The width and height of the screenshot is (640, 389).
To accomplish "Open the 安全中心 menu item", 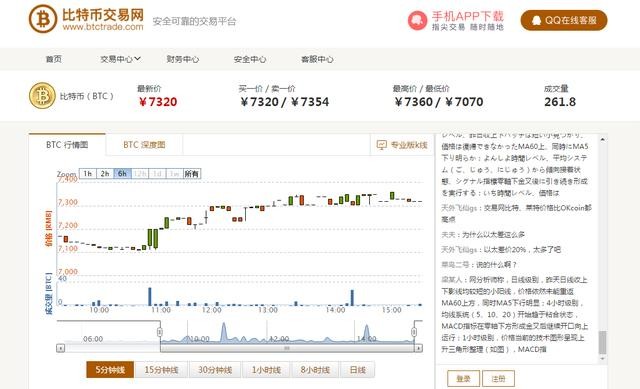I will 250,59.
